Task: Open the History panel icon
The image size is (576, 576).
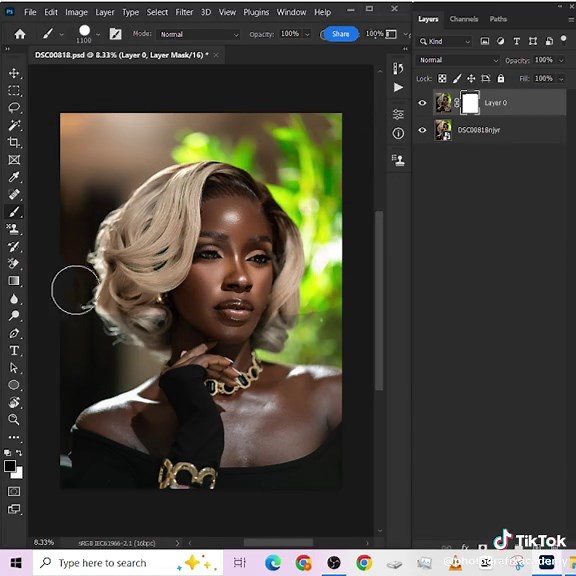Action: (398, 68)
